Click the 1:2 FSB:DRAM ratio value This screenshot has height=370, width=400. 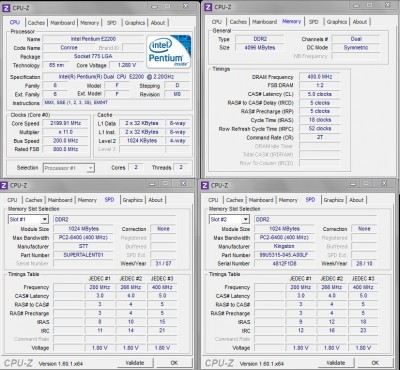(x=320, y=85)
